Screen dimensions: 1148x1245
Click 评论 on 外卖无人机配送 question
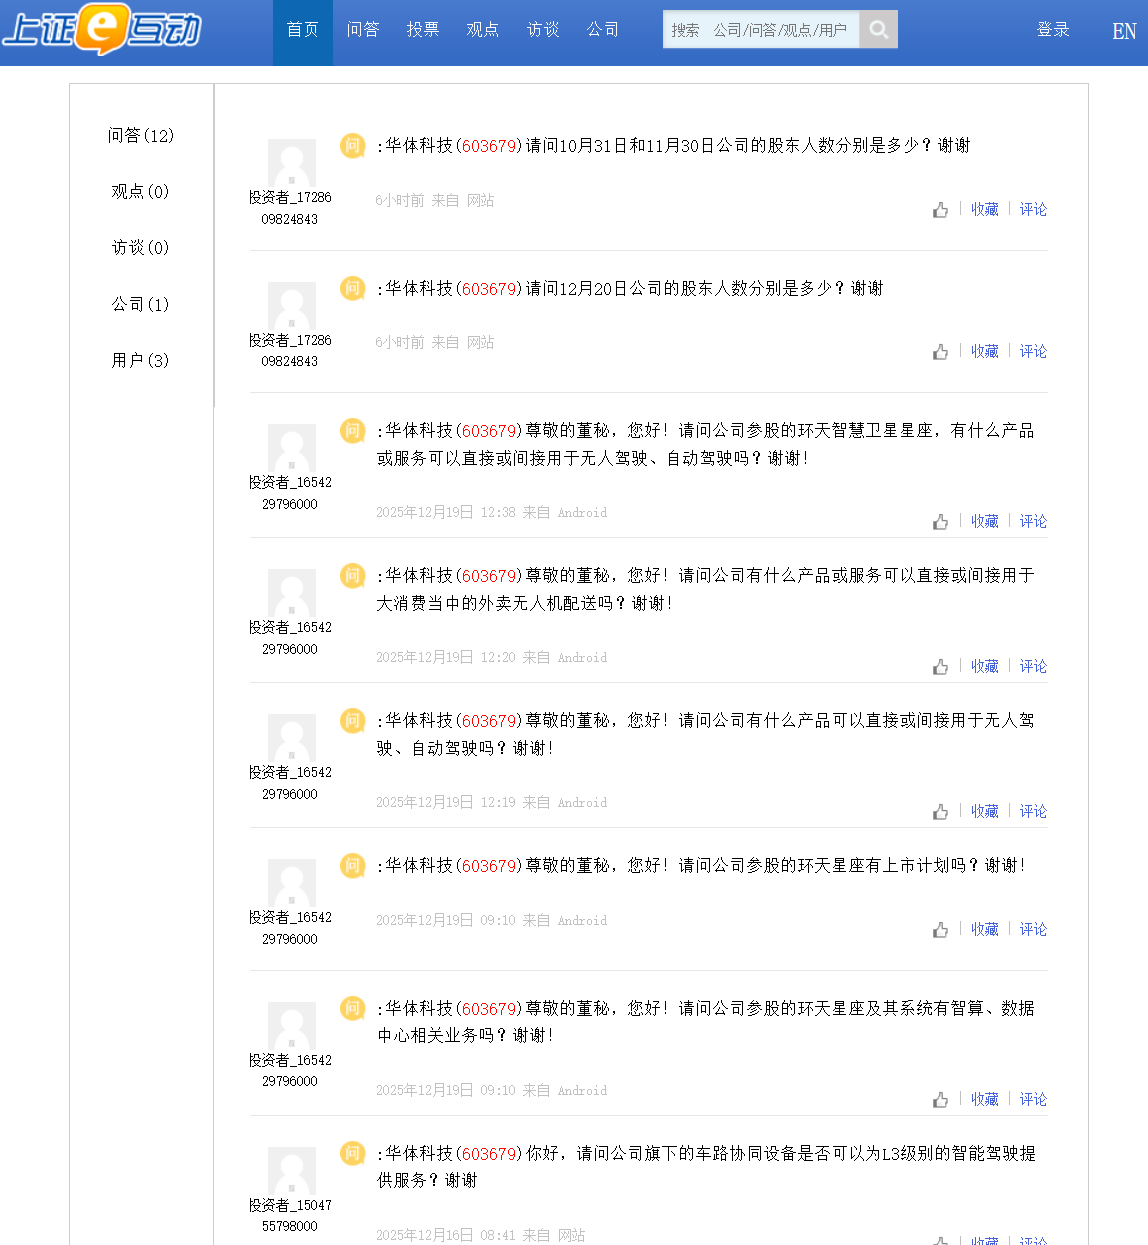pos(1033,666)
